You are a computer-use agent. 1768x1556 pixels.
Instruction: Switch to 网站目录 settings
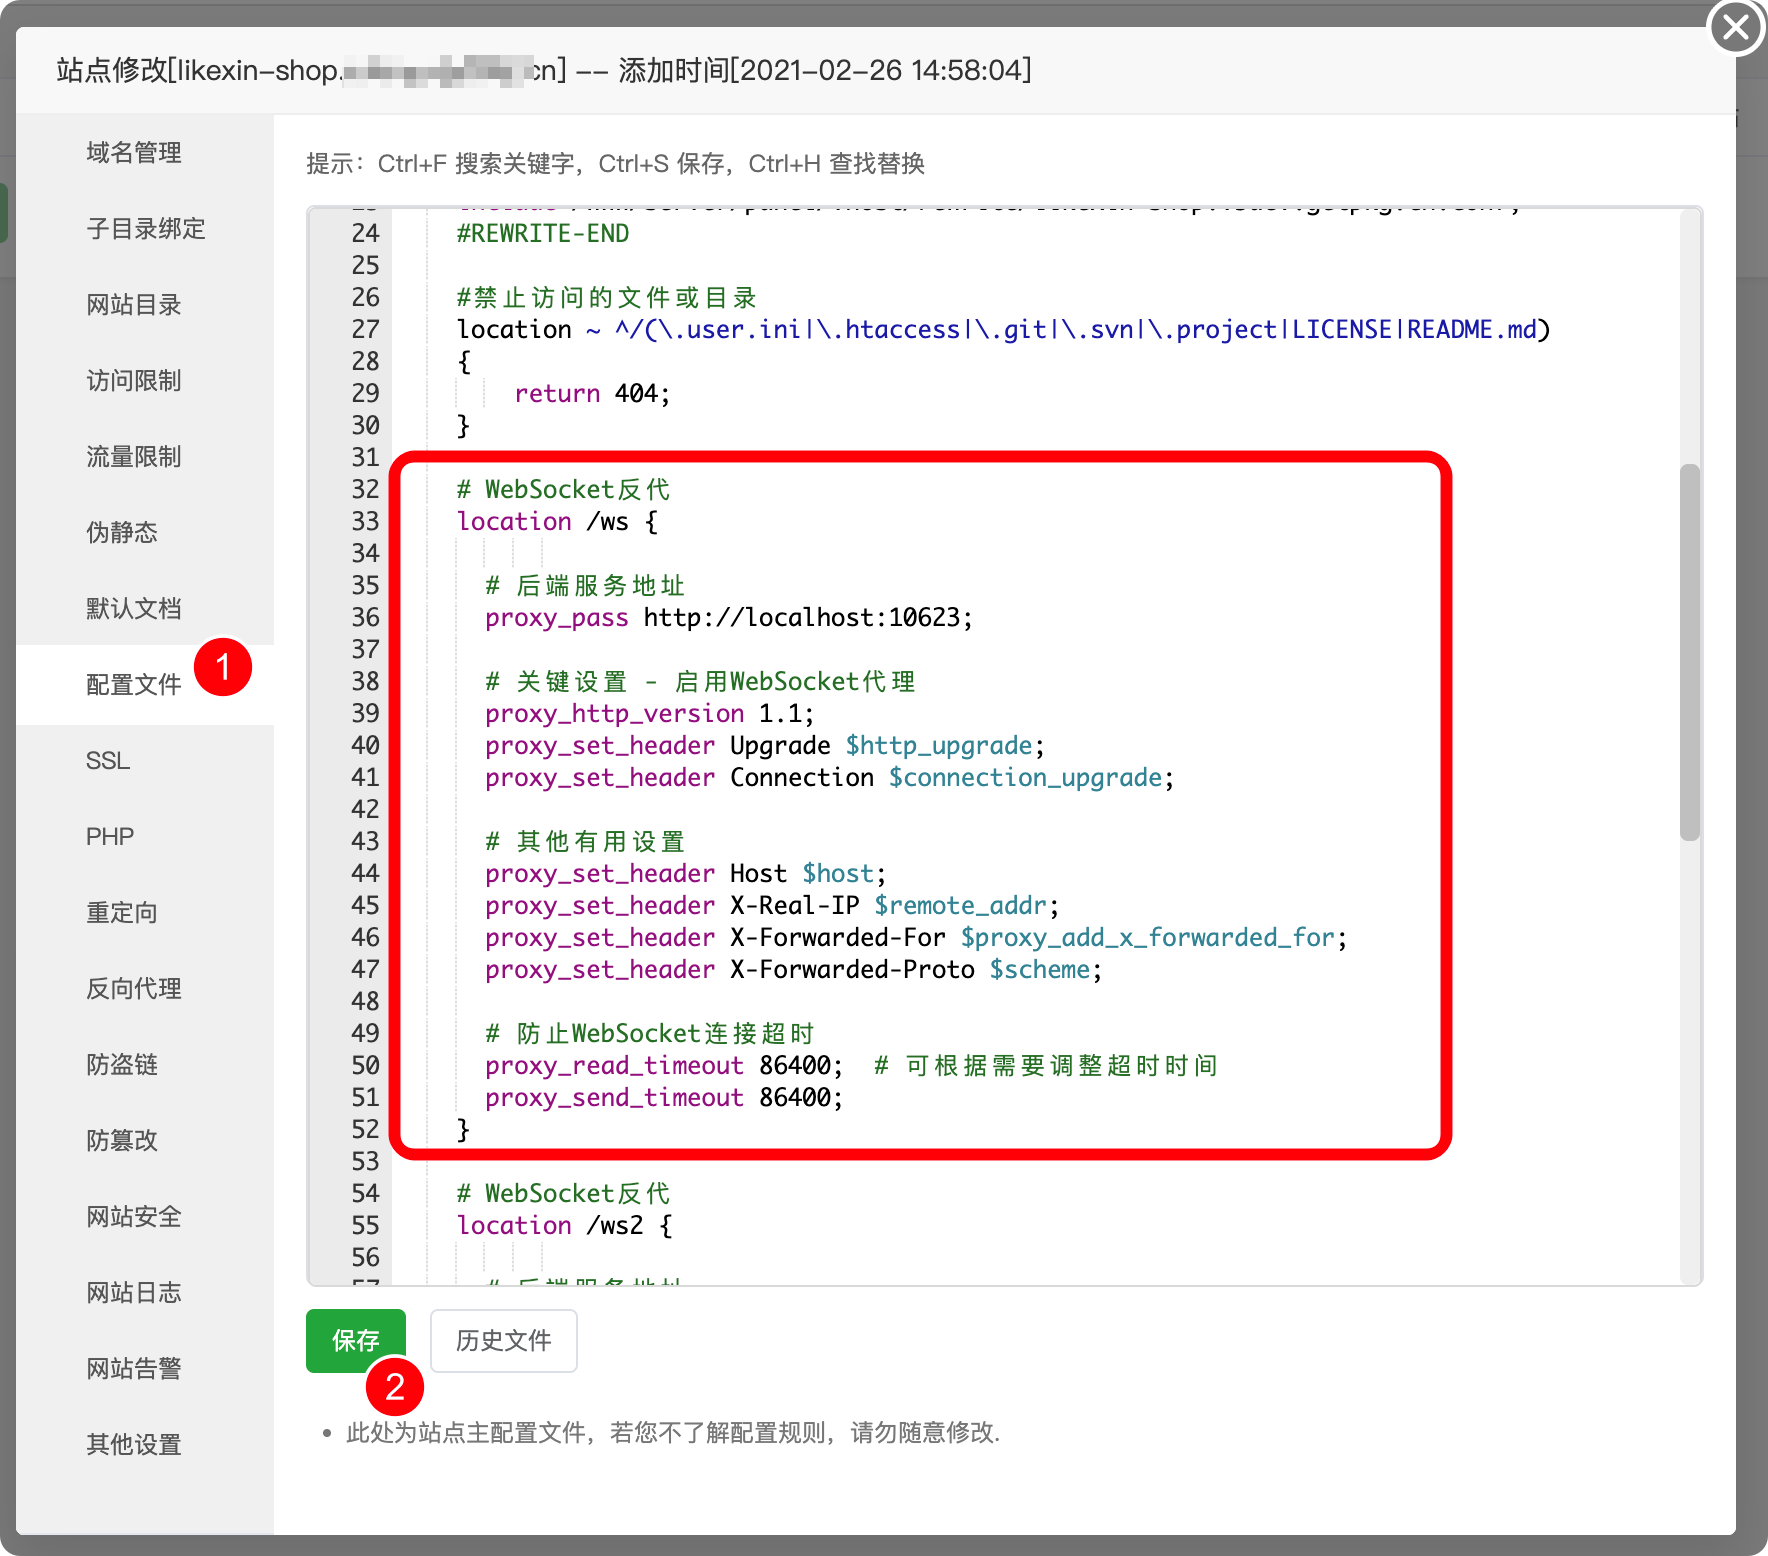(x=134, y=305)
